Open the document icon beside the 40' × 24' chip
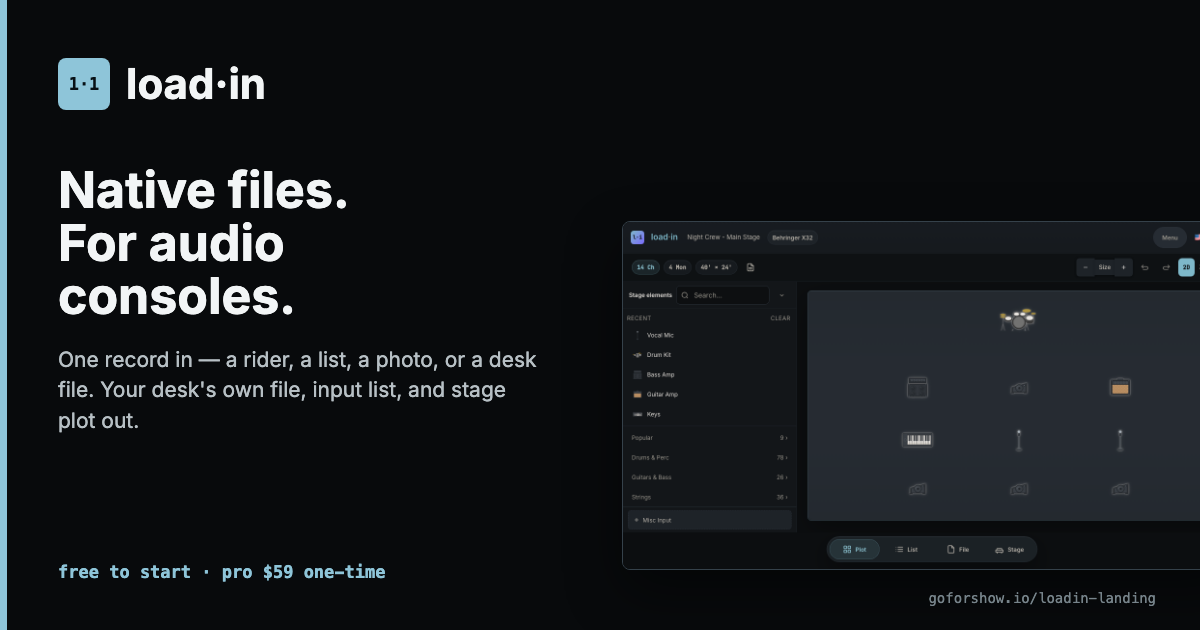This screenshot has height=630, width=1200. (x=750, y=267)
